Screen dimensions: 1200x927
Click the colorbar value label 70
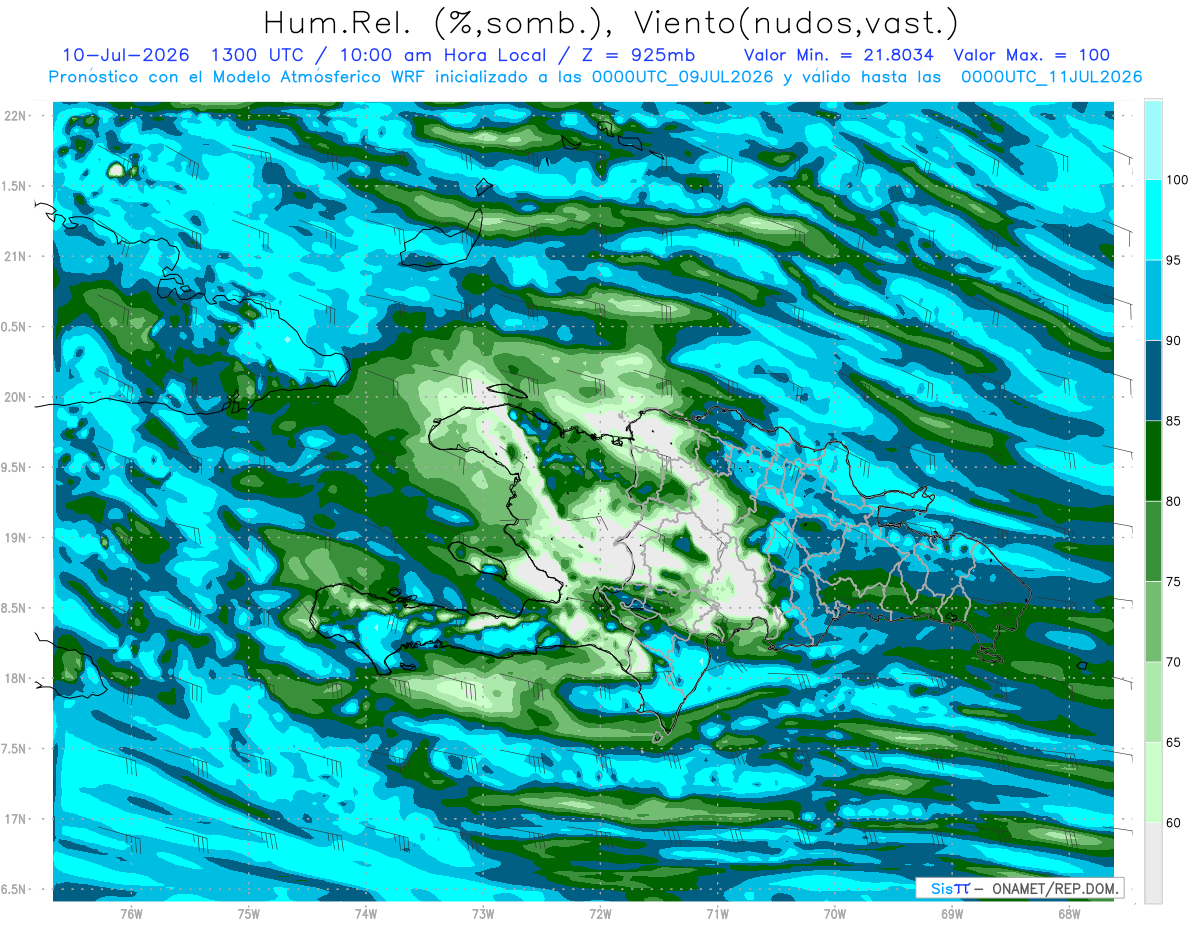(1173, 662)
